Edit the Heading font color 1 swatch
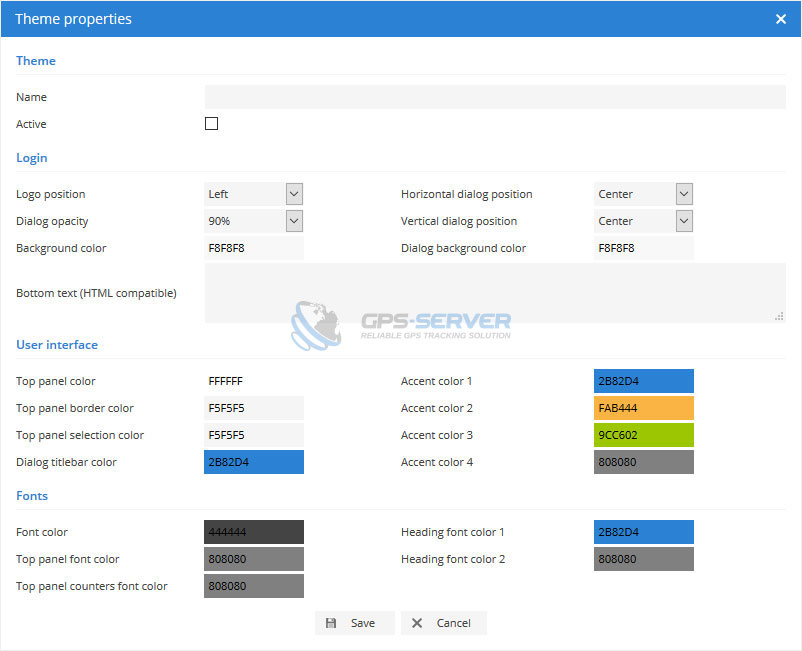Image resolution: width=802 pixels, height=651 pixels. coord(643,532)
